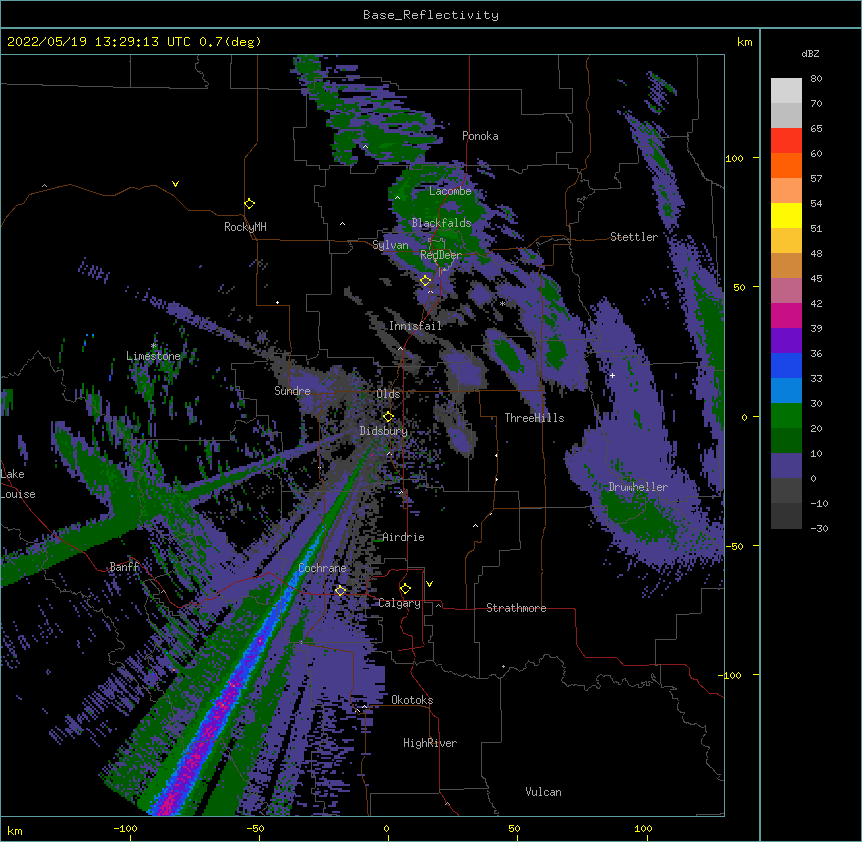Select the Limestone label
Screen dimensions: 862x842
[153, 356]
